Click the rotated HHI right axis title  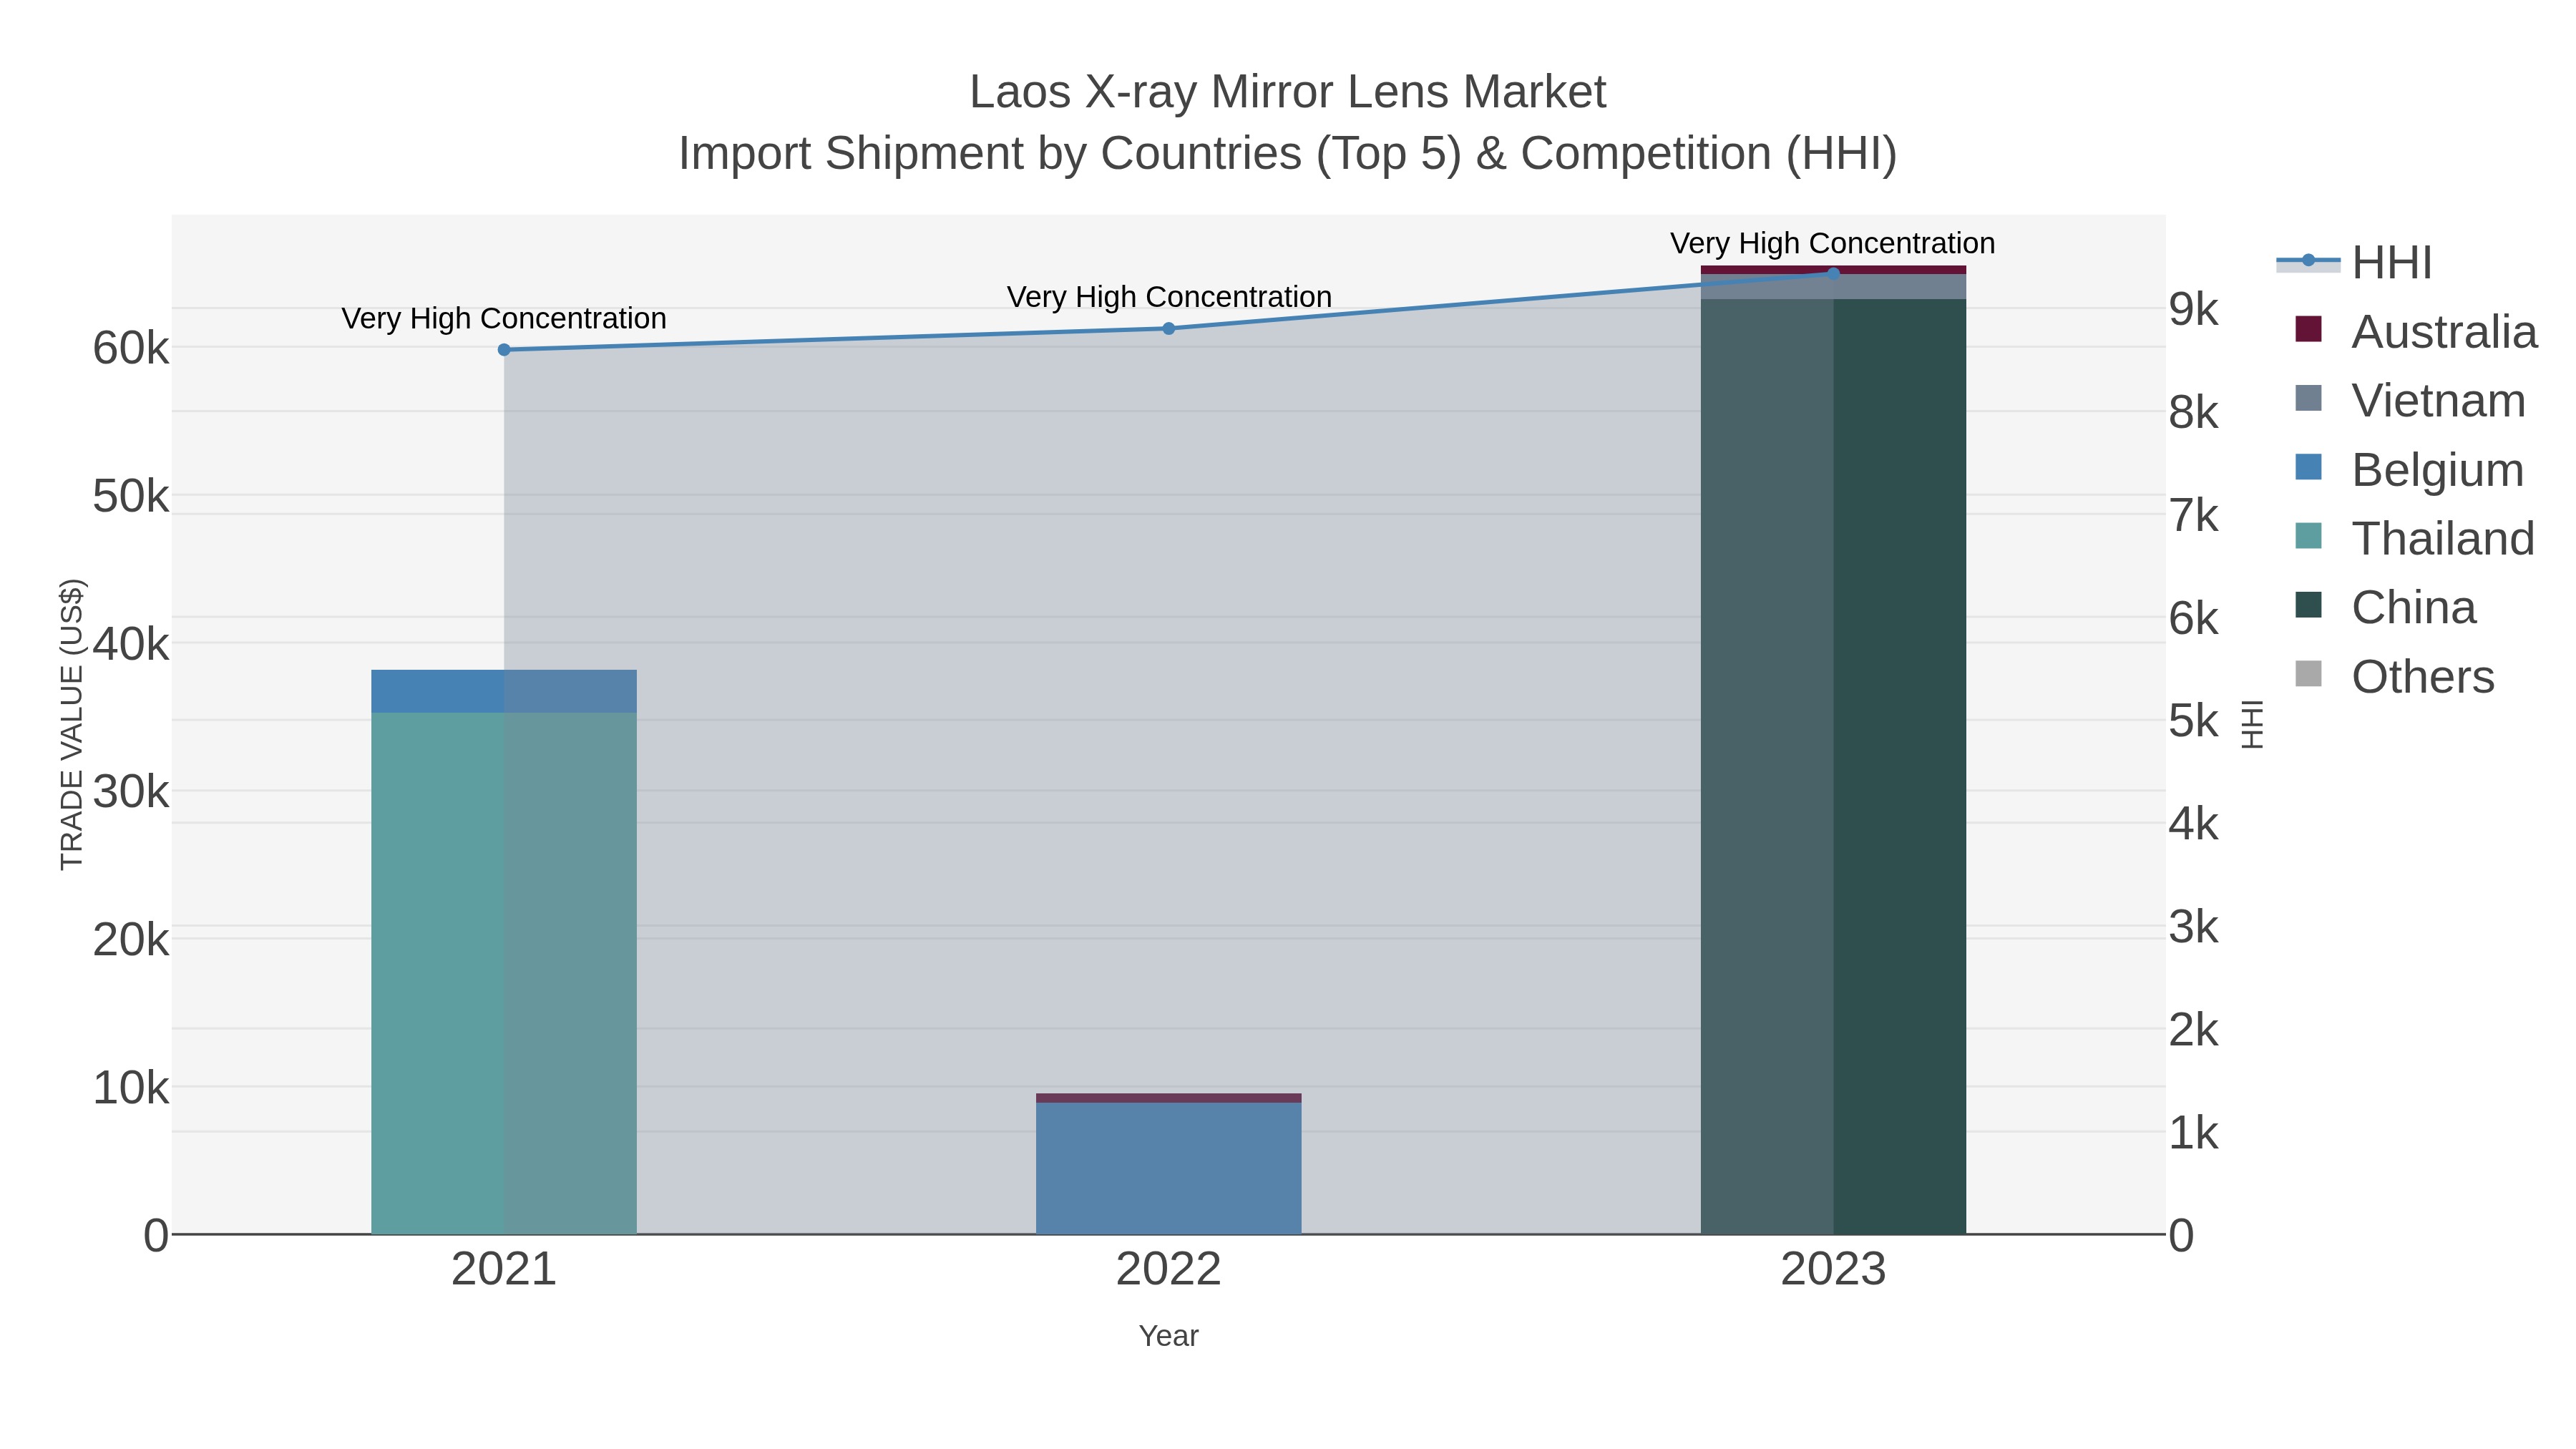coord(2251,724)
